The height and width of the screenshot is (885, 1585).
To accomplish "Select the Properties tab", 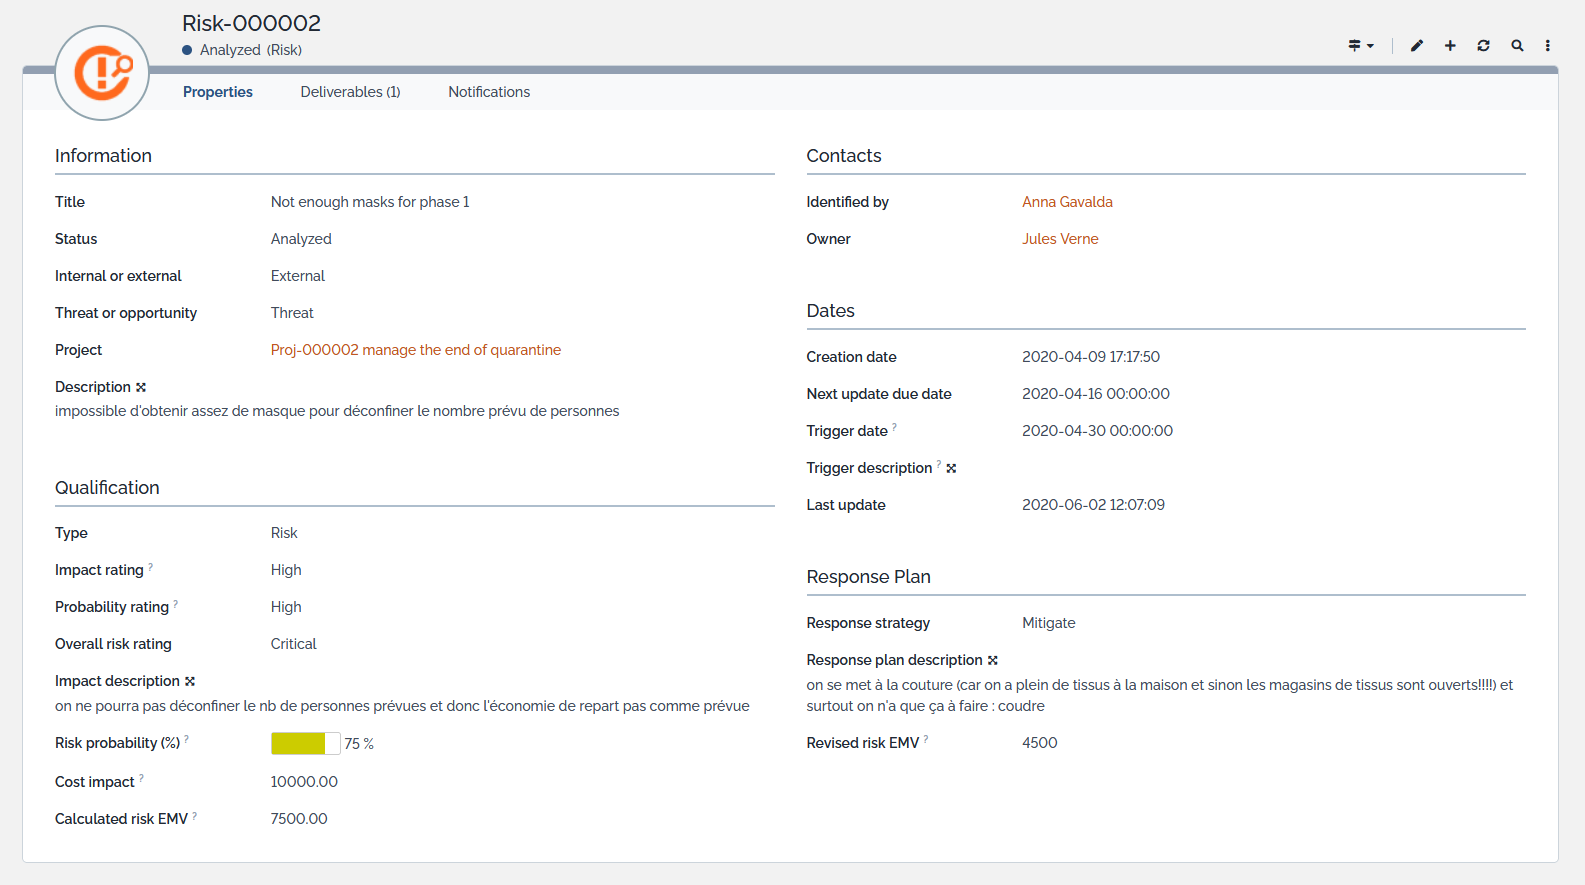I will point(217,92).
